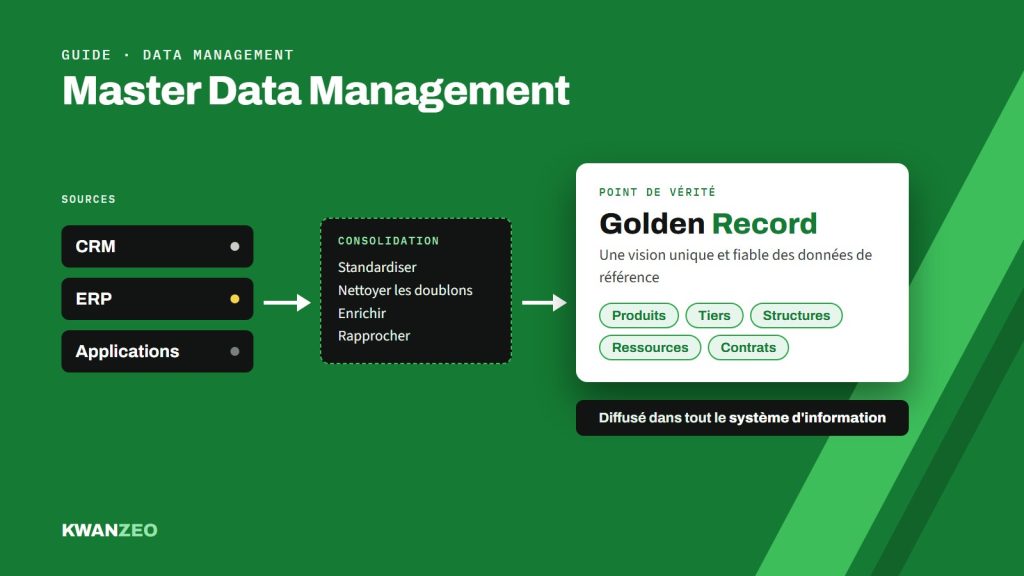Viewport: 1024px width, 576px height.
Task: Click the 'Diffusé dans tout le système d'information' banner
Action: click(x=742, y=418)
